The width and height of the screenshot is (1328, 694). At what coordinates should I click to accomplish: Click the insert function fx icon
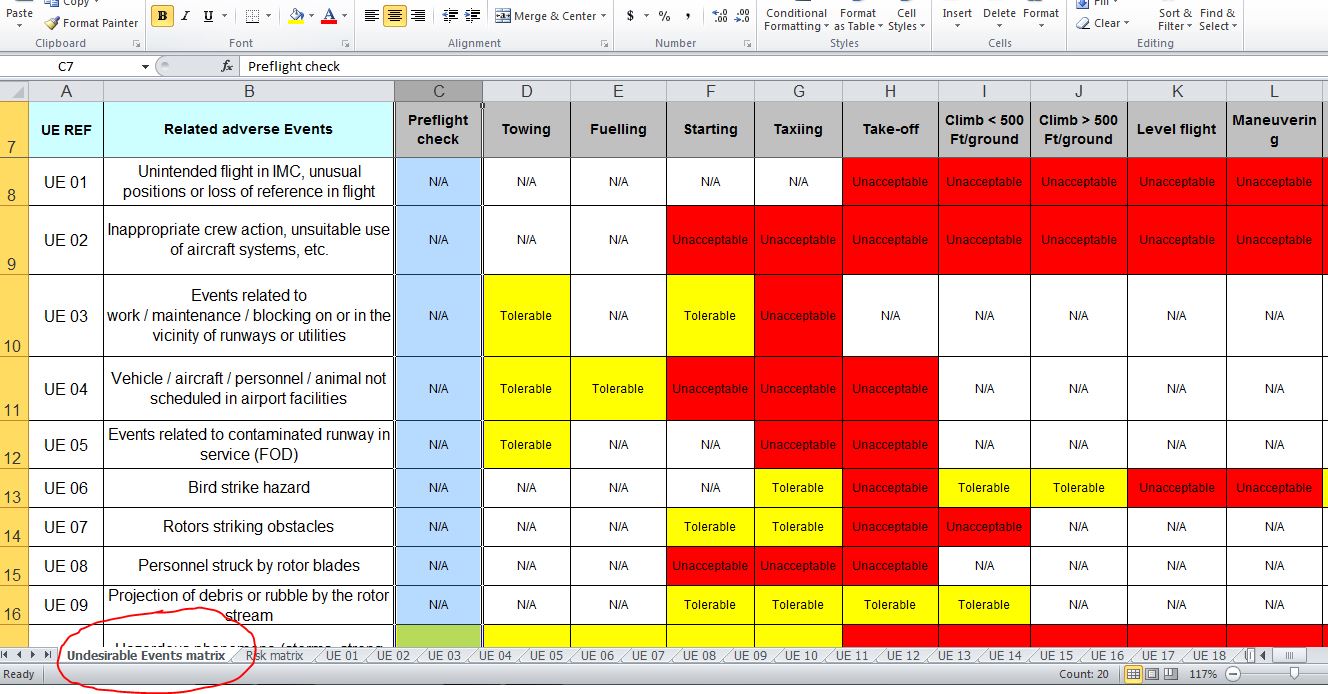(x=227, y=66)
